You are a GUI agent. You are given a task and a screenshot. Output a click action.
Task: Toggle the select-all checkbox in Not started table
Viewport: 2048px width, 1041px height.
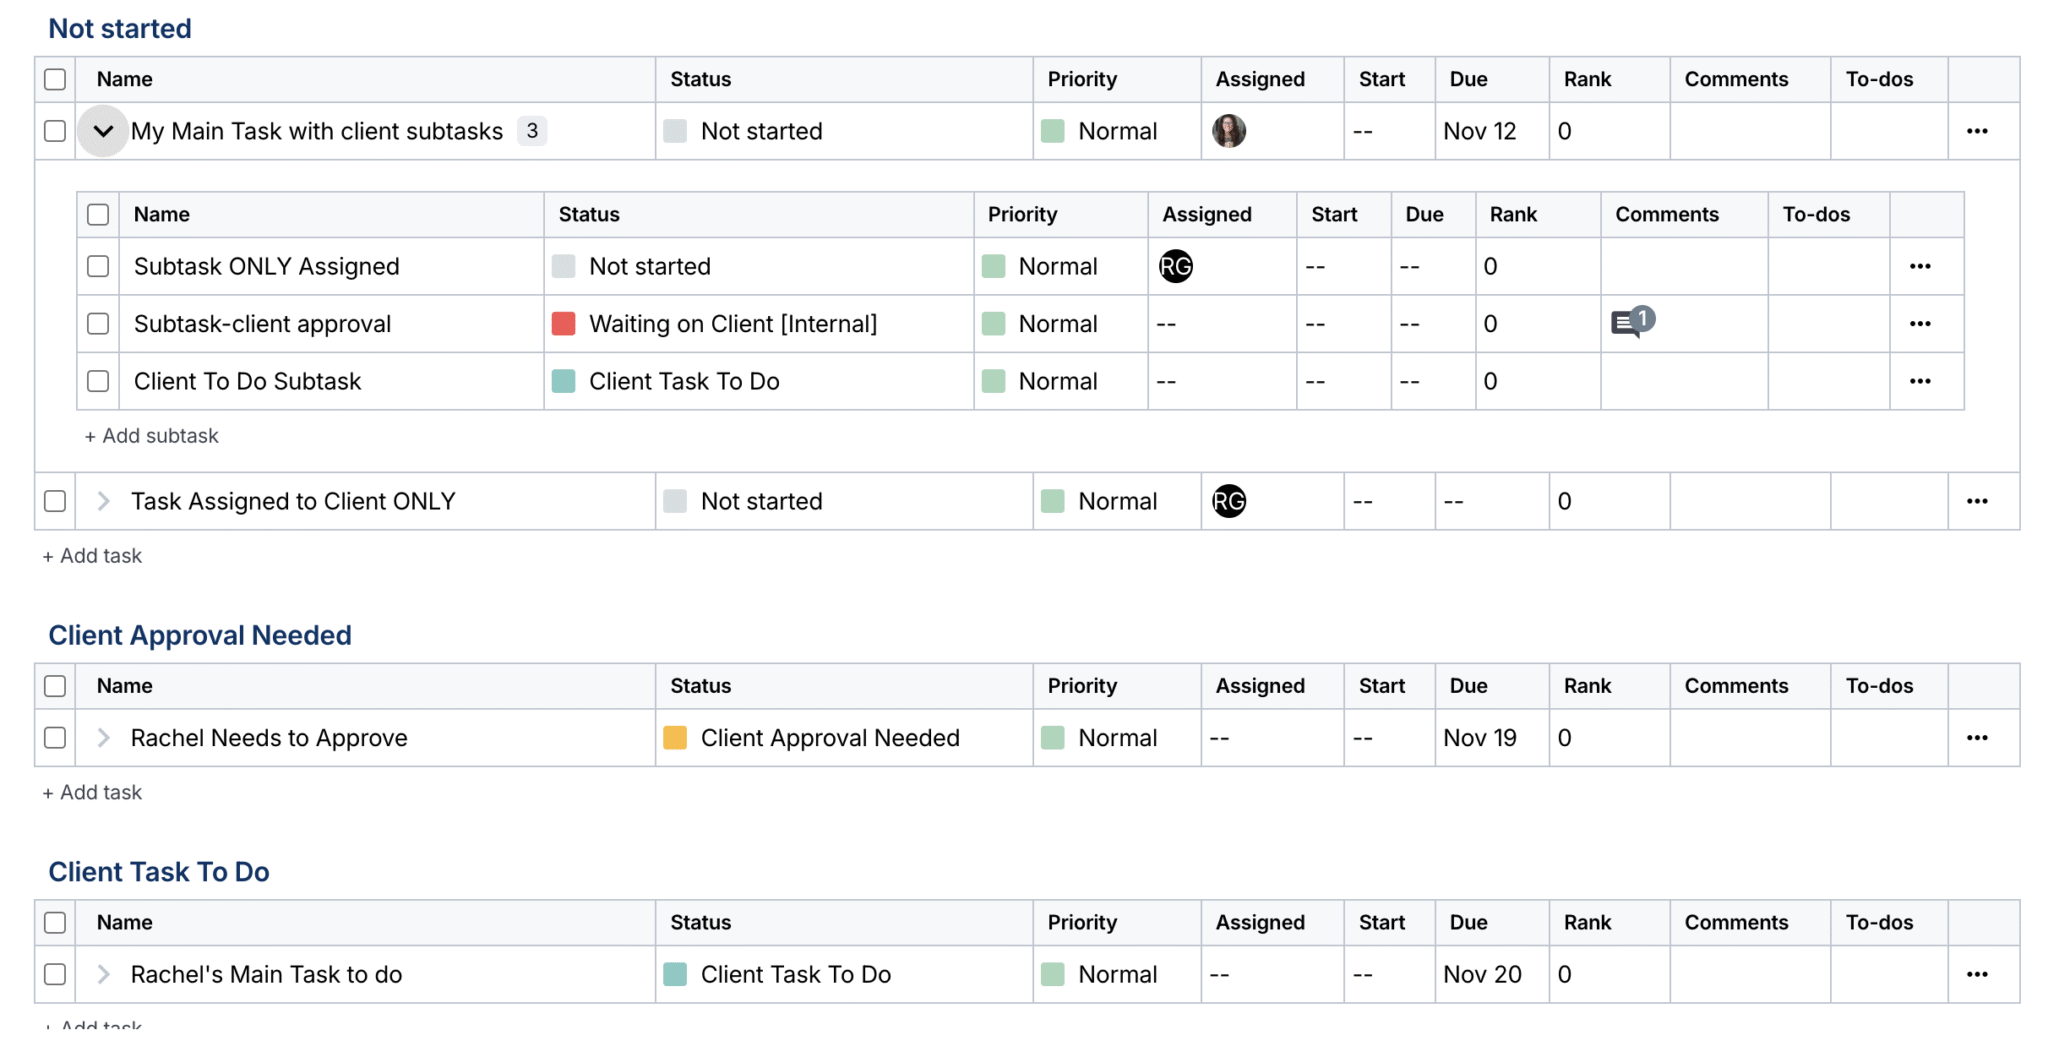click(54, 79)
